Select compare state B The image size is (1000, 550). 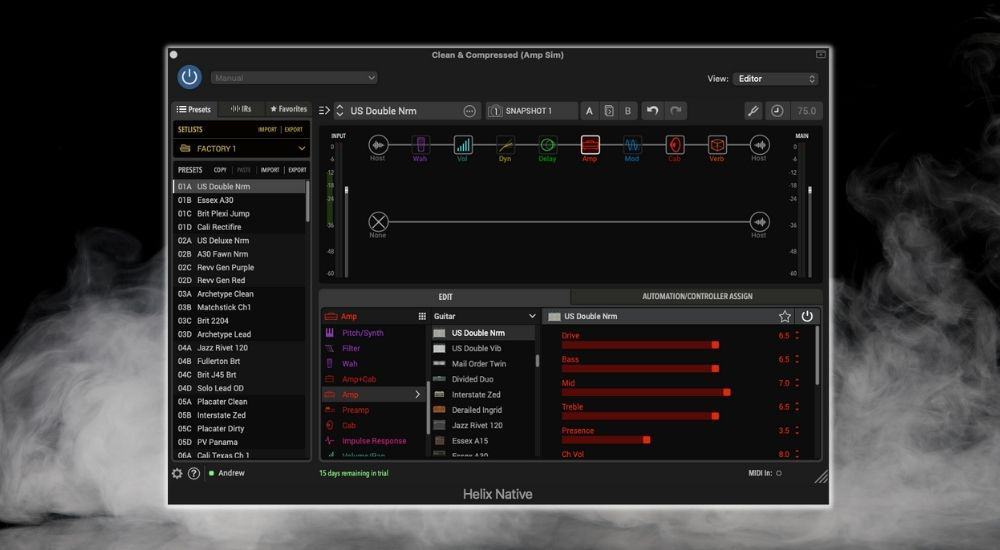click(x=628, y=111)
